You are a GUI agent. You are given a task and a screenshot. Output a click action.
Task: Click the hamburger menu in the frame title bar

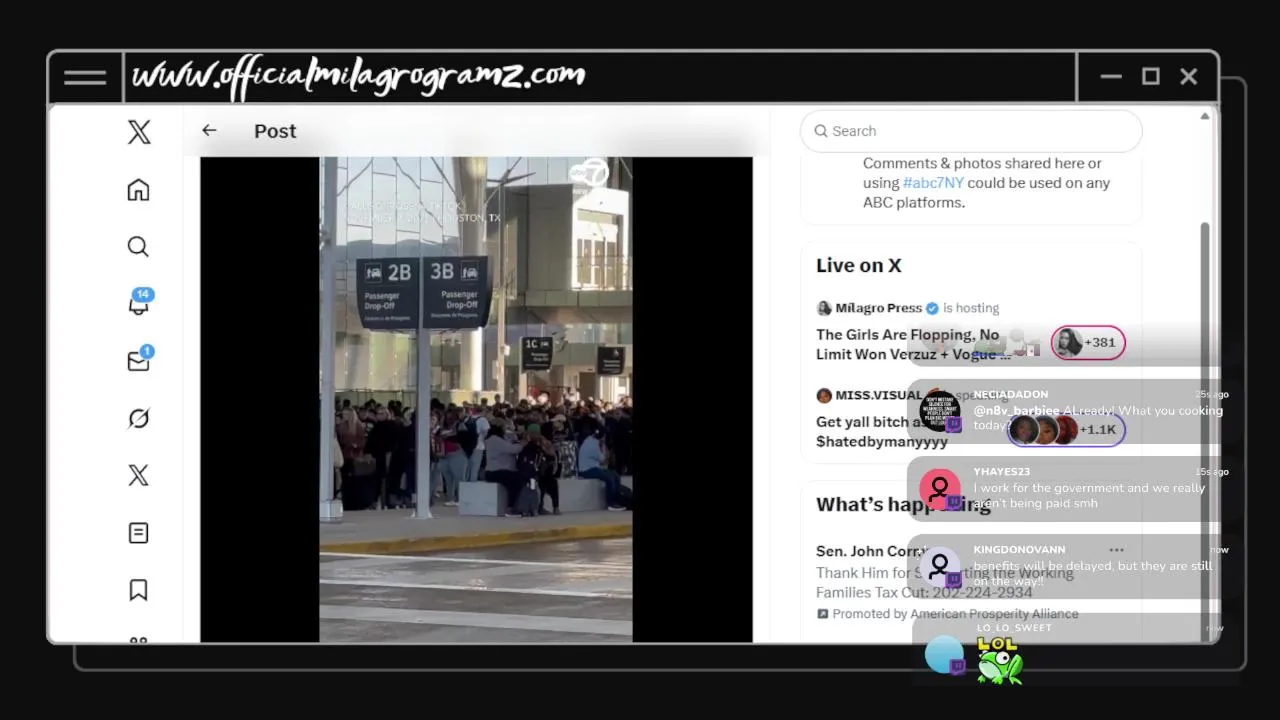[x=85, y=77]
